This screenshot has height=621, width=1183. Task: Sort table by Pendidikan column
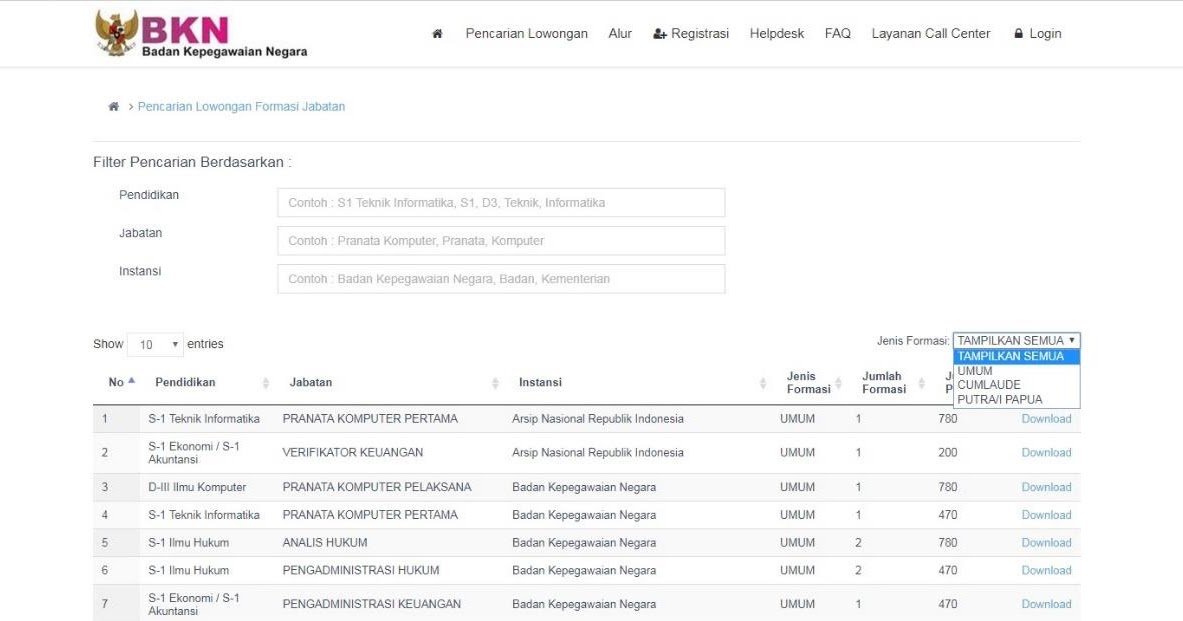[x=265, y=383]
